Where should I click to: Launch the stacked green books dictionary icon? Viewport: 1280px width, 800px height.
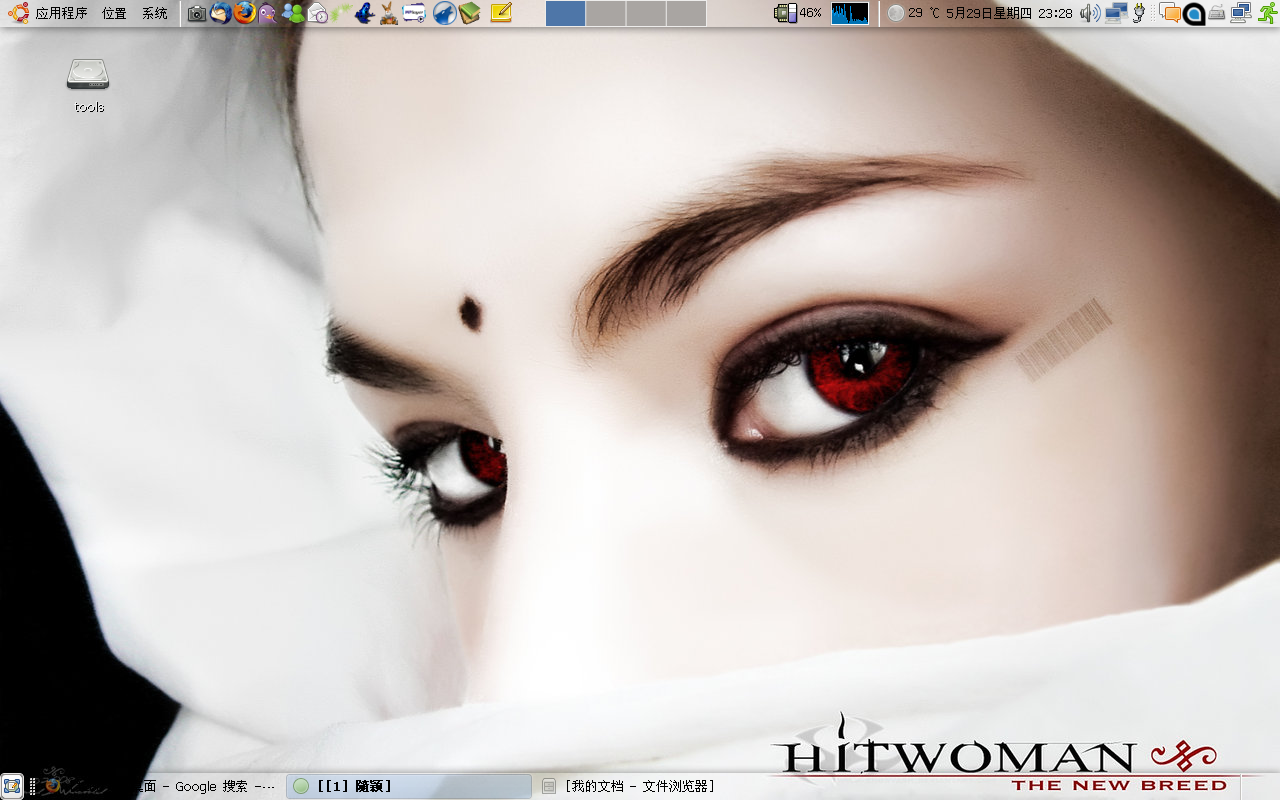tap(470, 13)
